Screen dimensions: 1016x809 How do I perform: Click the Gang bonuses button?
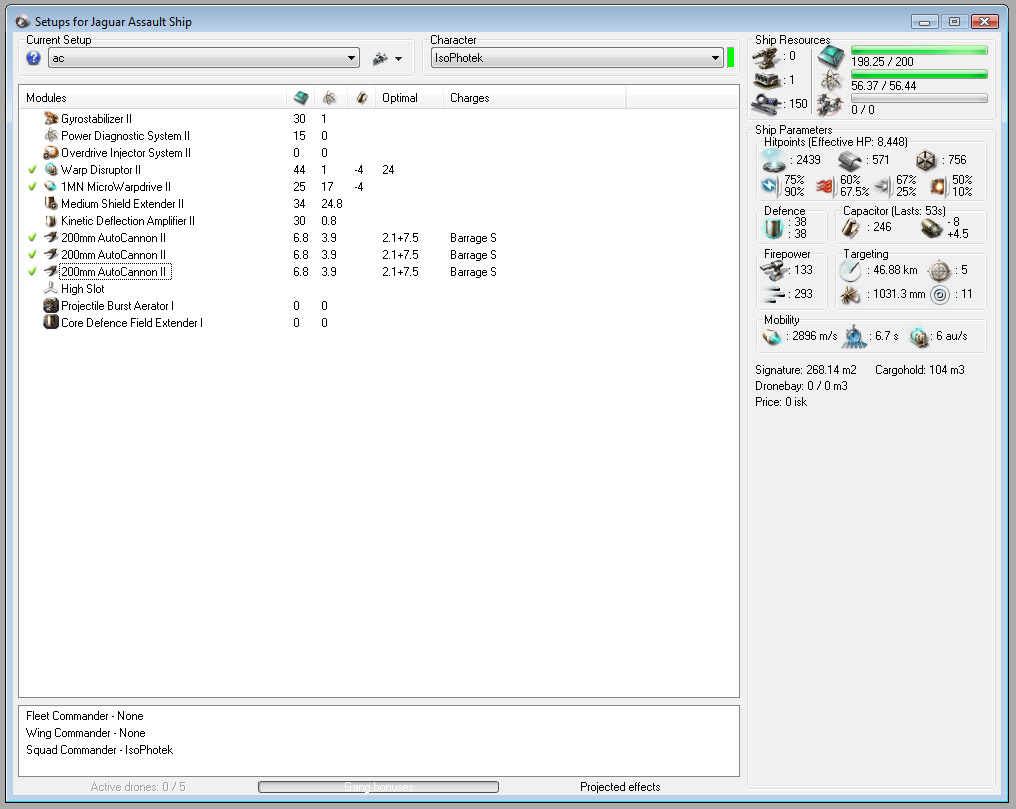(x=378, y=786)
